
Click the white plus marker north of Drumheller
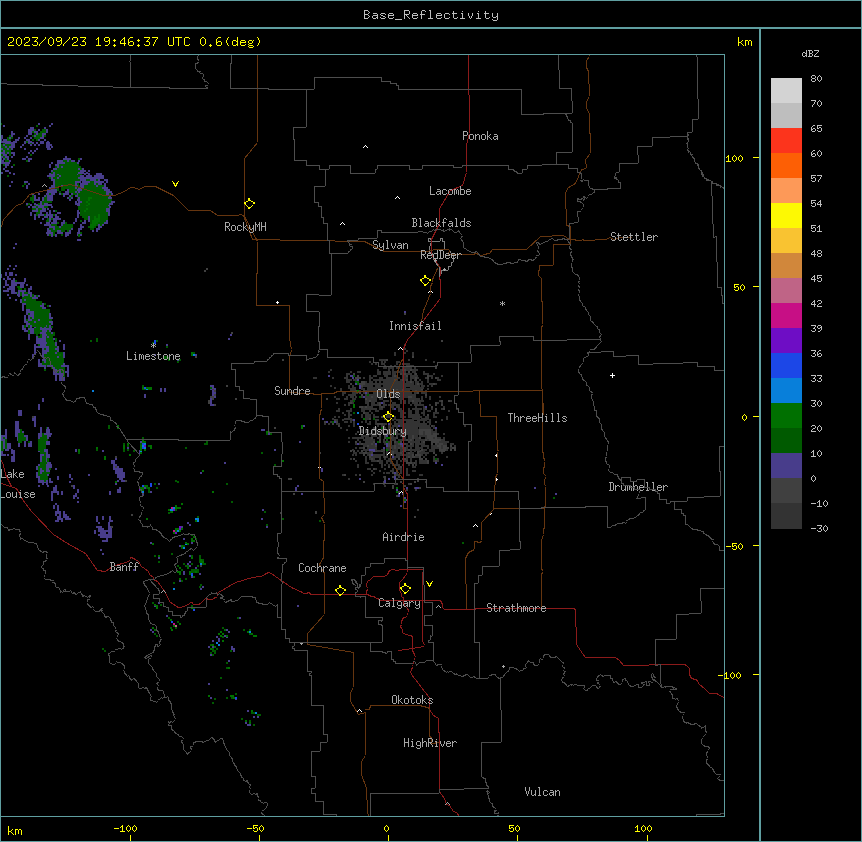[612, 375]
